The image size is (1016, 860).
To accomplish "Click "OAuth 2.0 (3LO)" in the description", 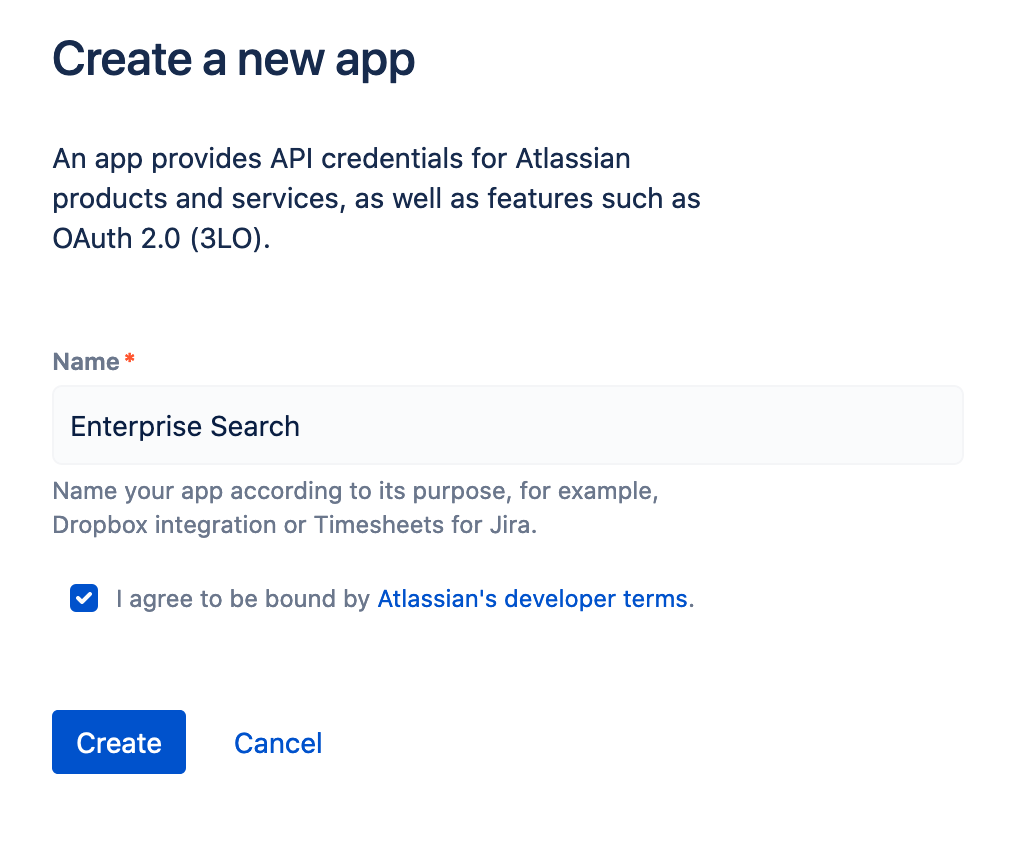I will pos(161,239).
